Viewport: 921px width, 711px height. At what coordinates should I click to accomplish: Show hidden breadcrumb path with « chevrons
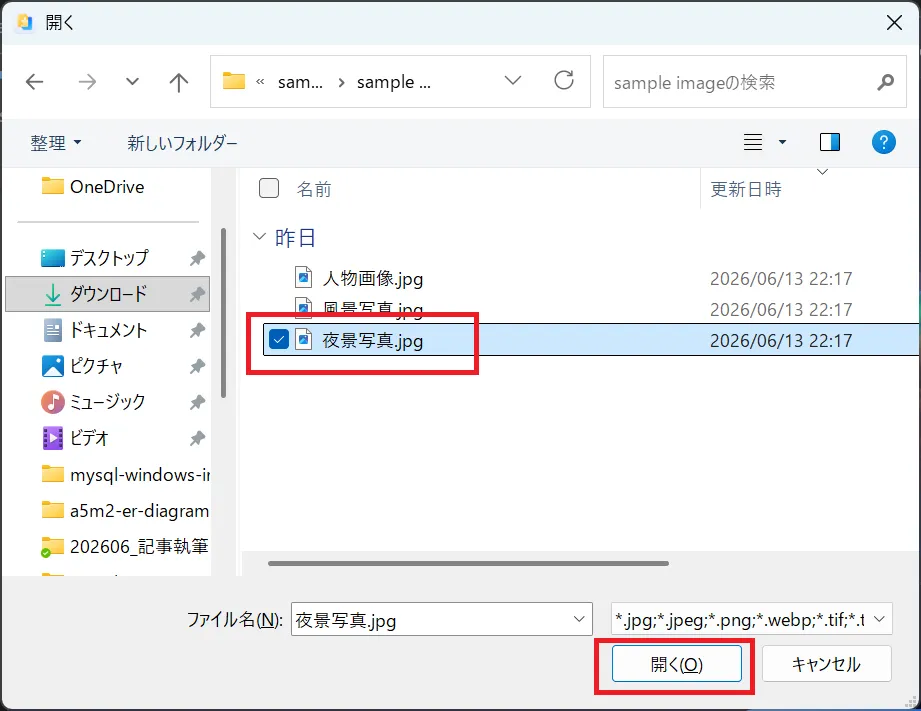[260, 82]
